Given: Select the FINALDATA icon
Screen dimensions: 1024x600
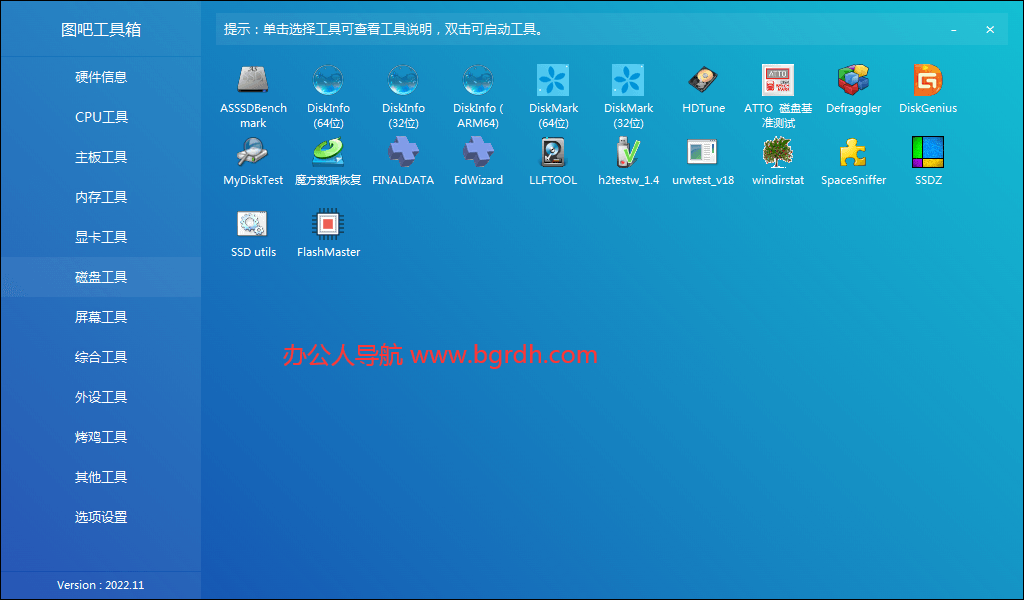Looking at the screenshot, I should [x=403, y=151].
